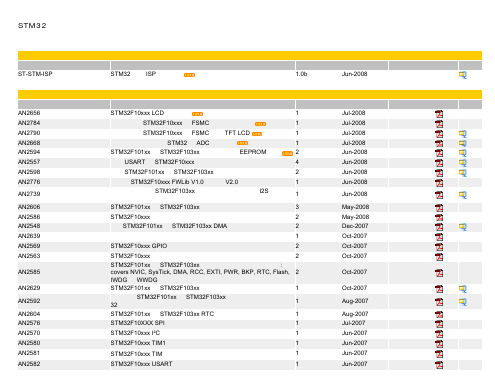Open the PDF icon for AN2580
The width and height of the screenshot is (495, 383).
pos(439,344)
